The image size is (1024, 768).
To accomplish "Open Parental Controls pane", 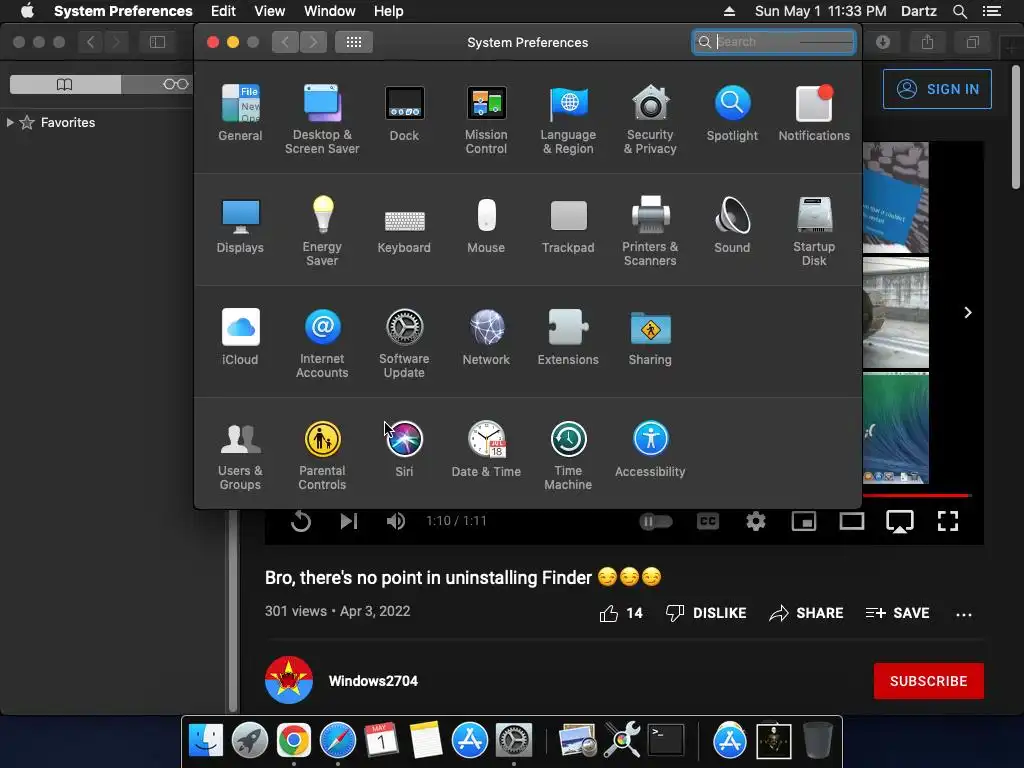I will point(322,456).
